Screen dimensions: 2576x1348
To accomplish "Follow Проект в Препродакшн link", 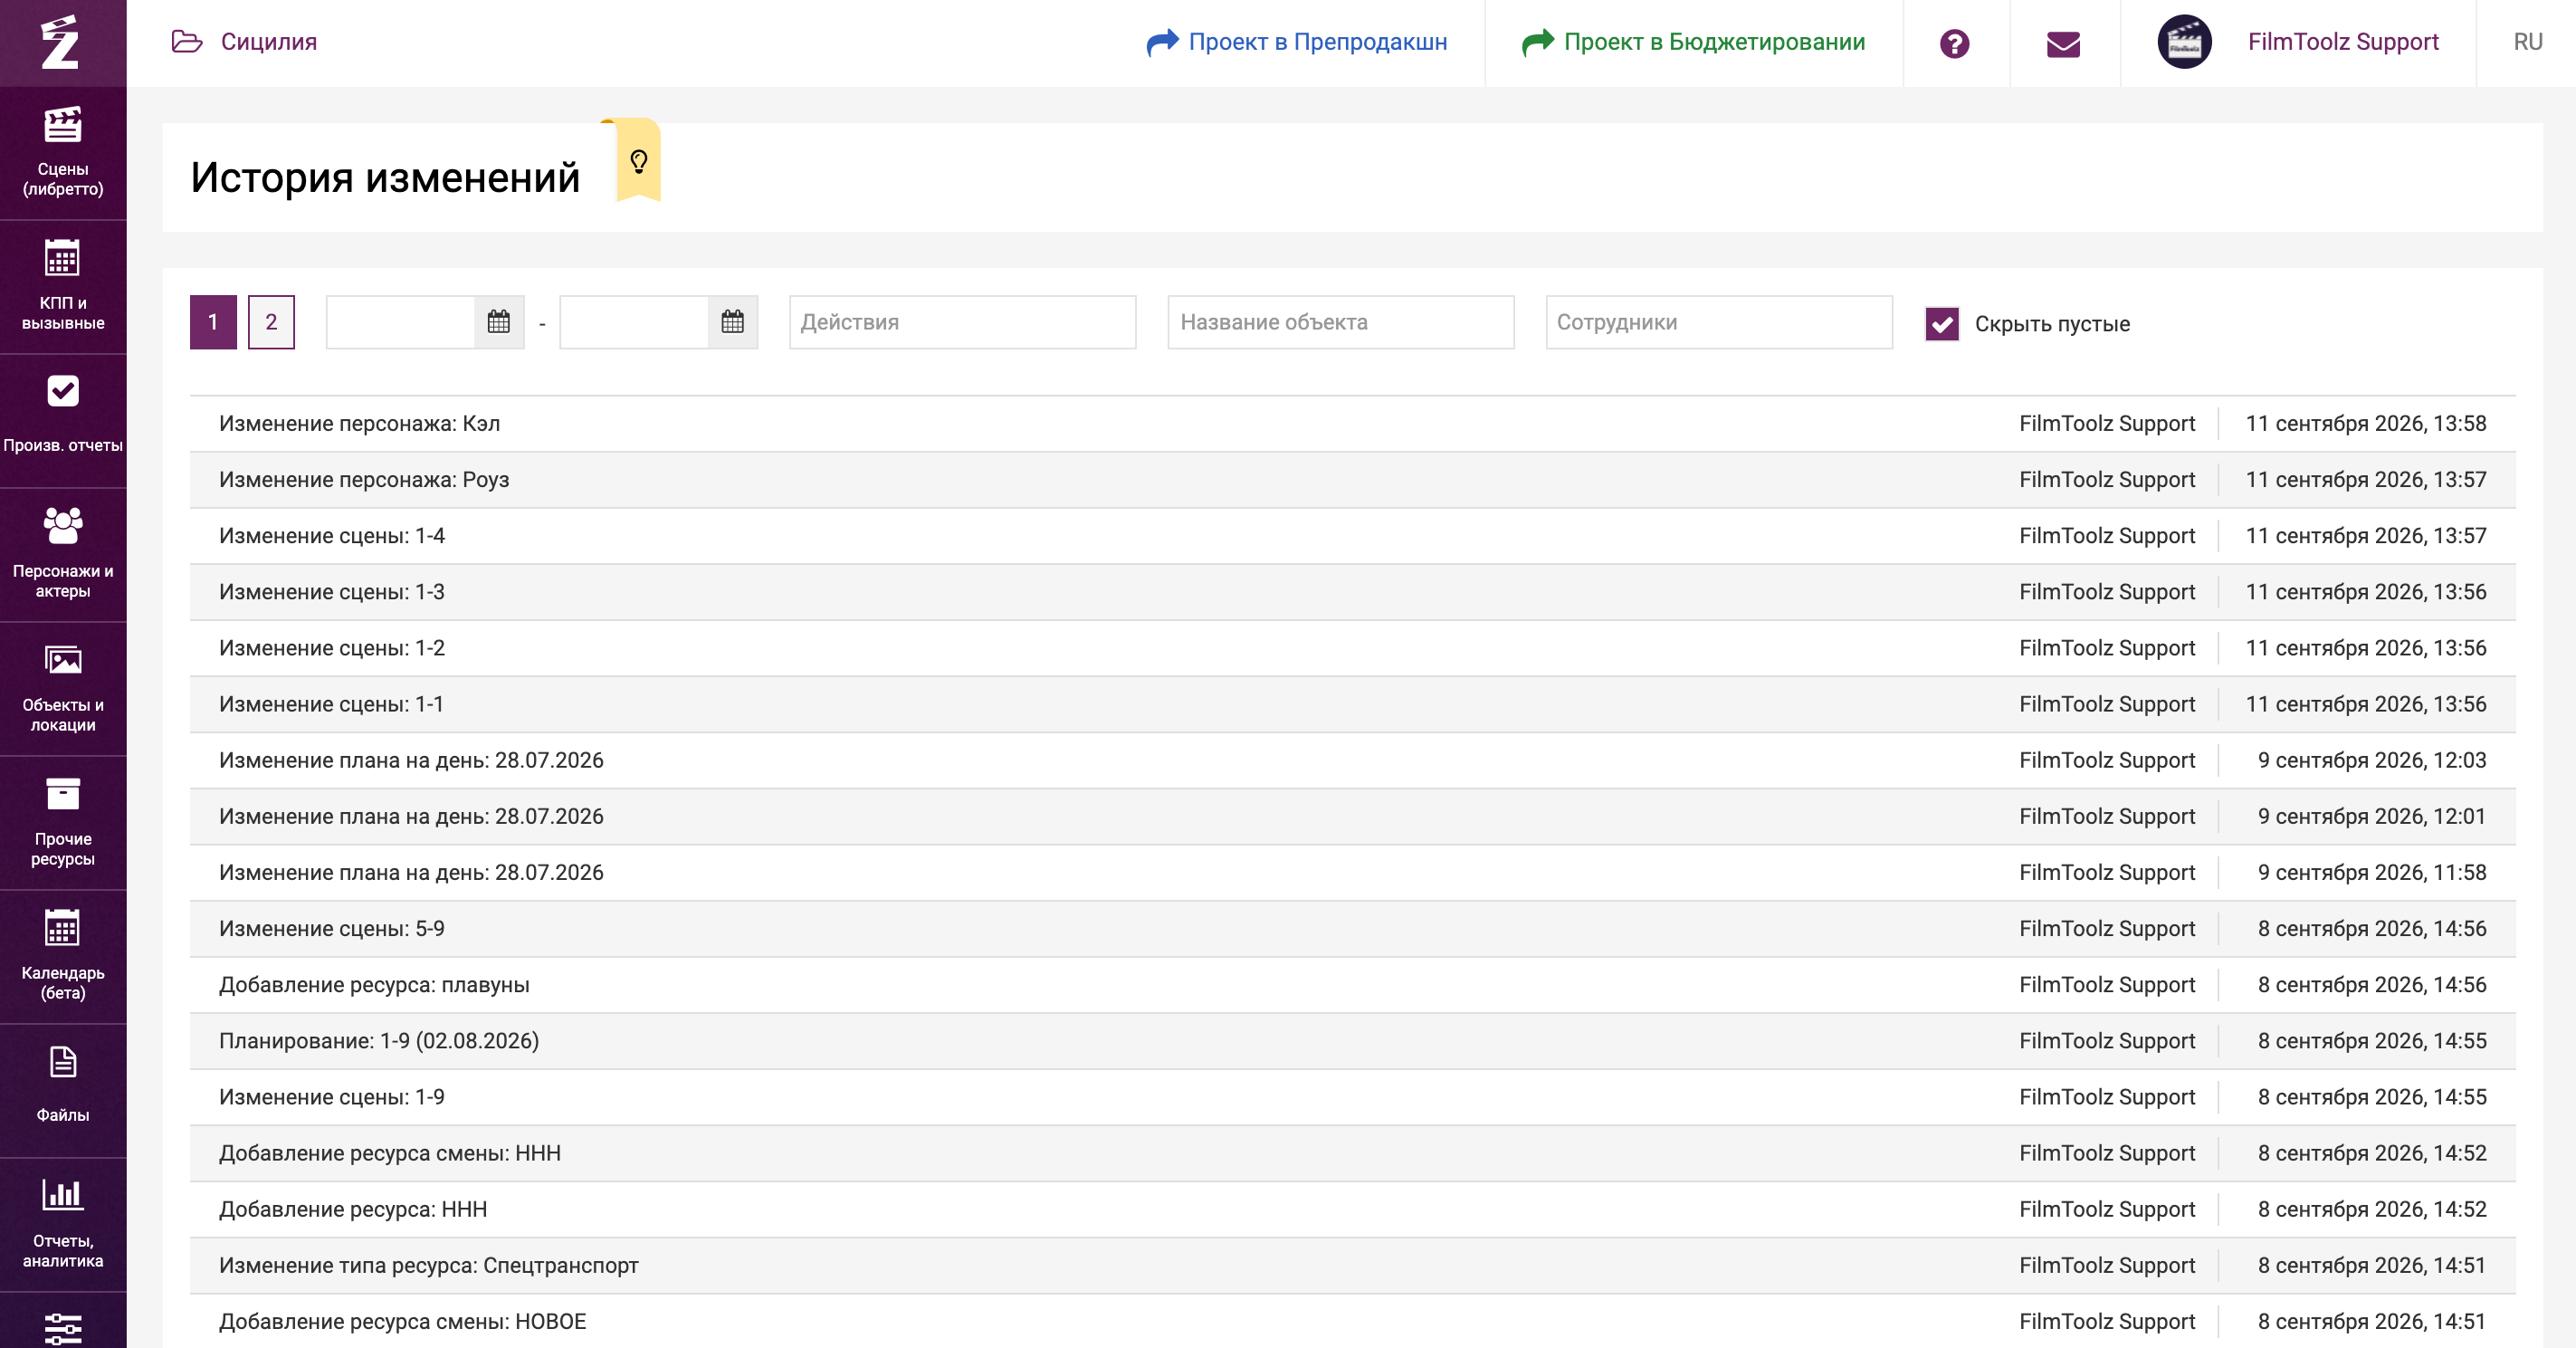I will (x=1296, y=42).
